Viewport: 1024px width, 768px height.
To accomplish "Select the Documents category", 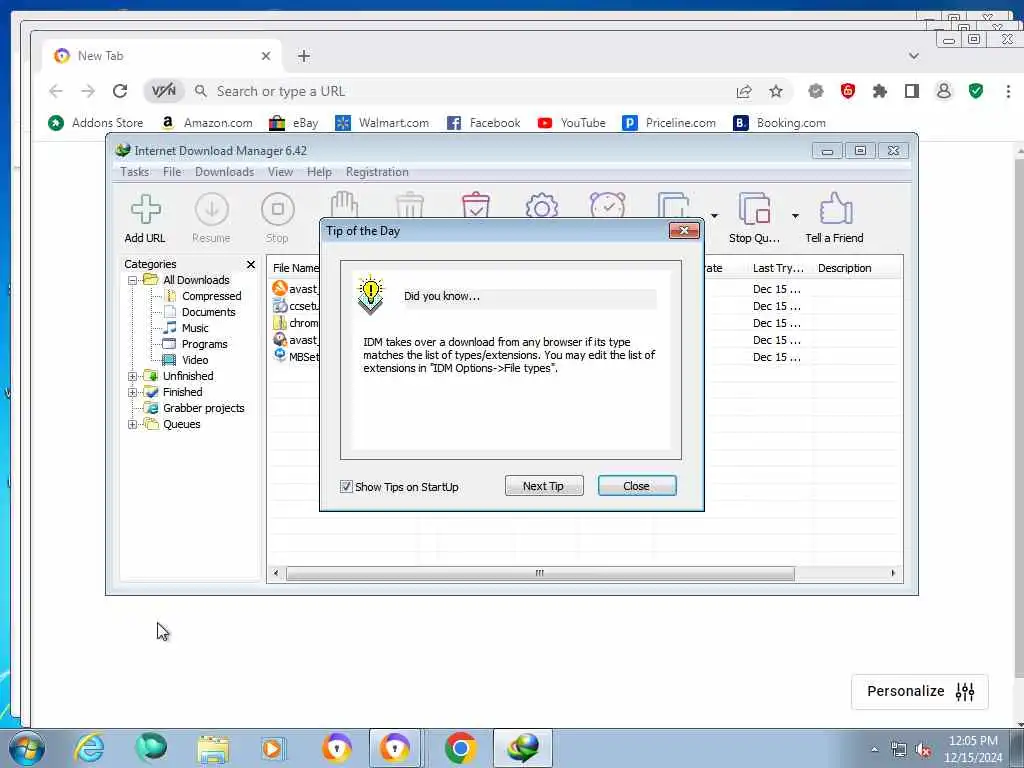I will pyautogui.click(x=208, y=312).
